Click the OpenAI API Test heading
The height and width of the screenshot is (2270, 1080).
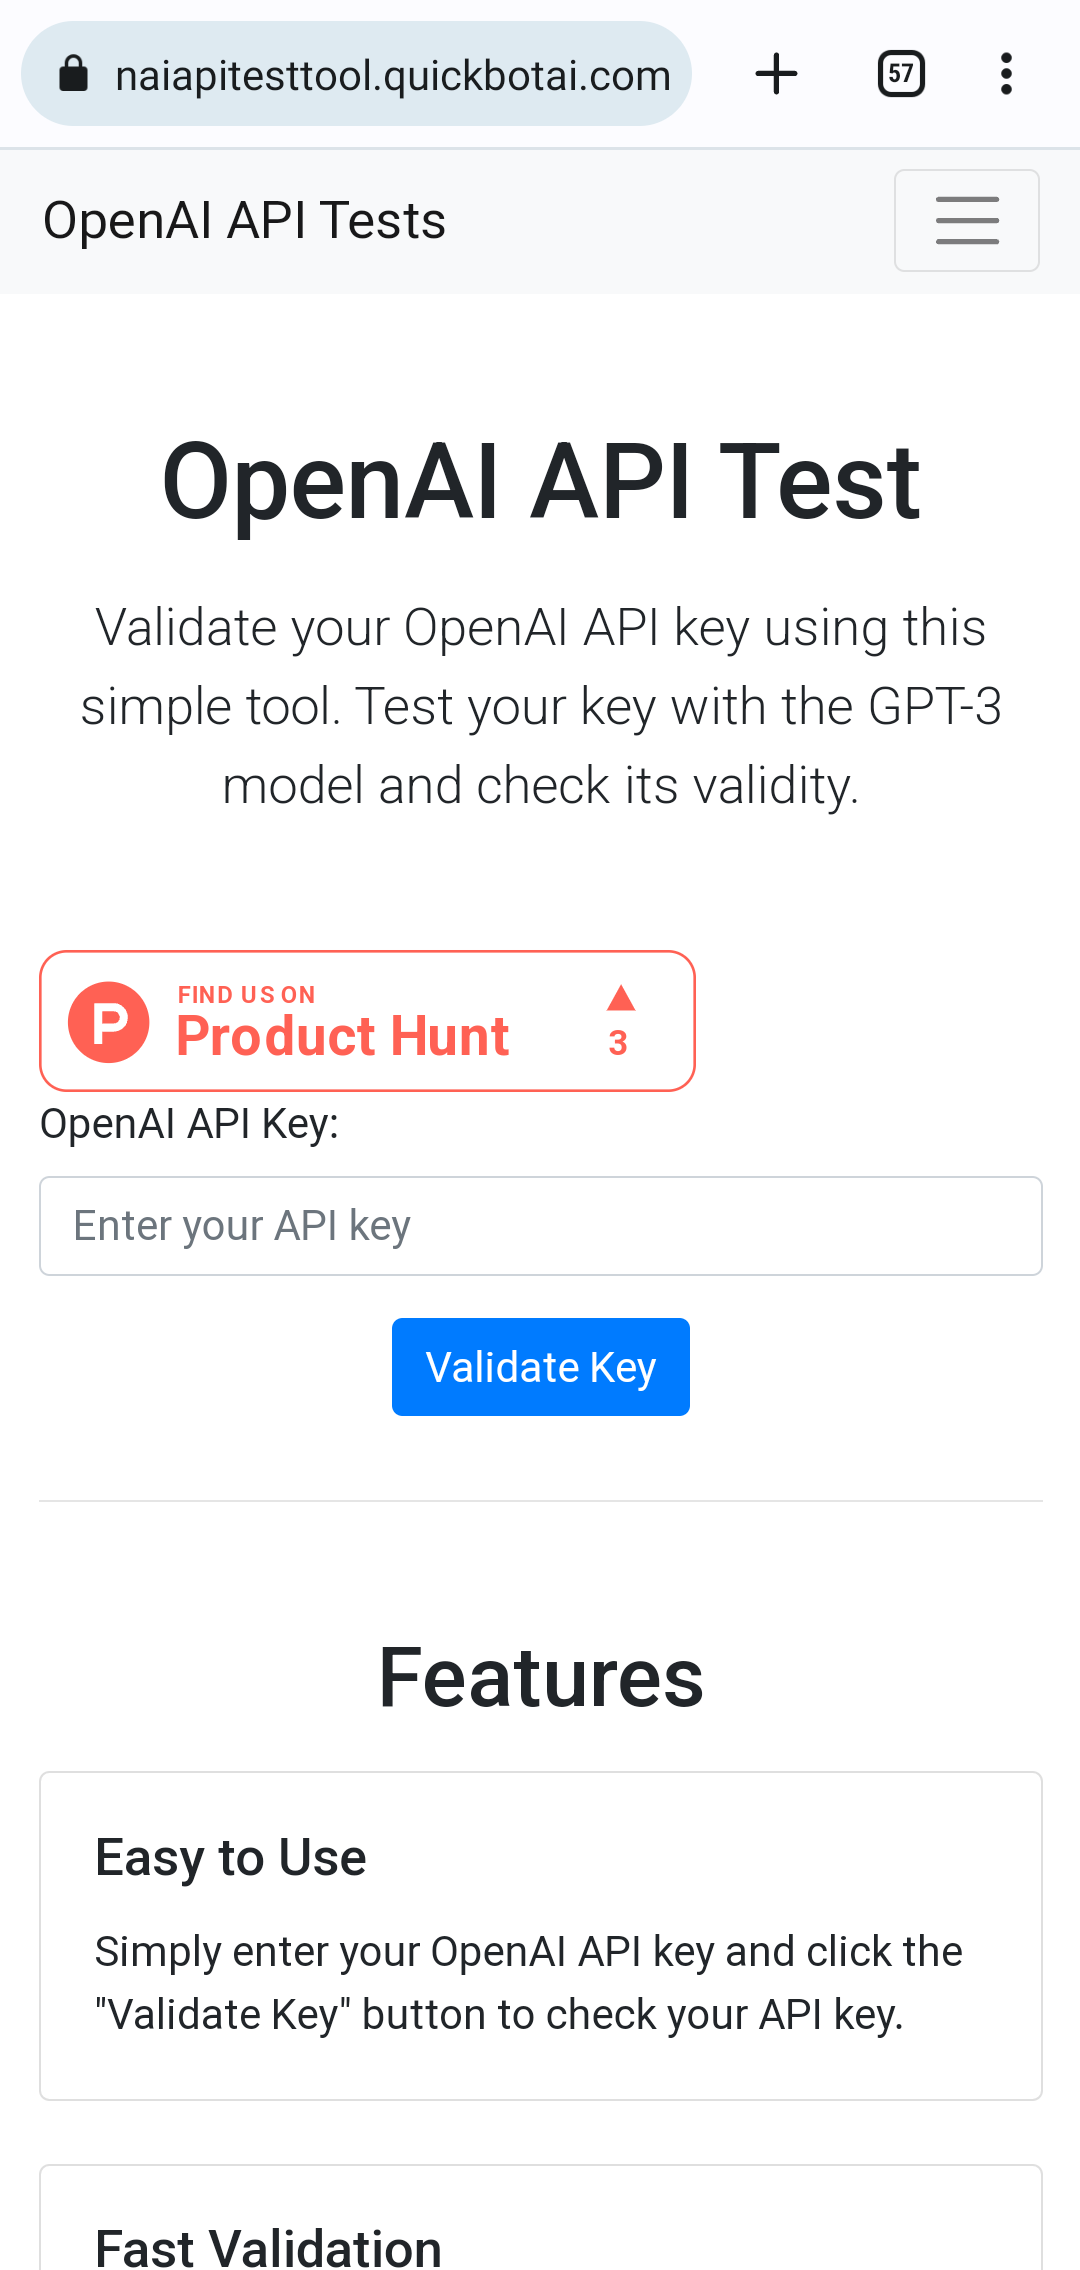pyautogui.click(x=541, y=482)
